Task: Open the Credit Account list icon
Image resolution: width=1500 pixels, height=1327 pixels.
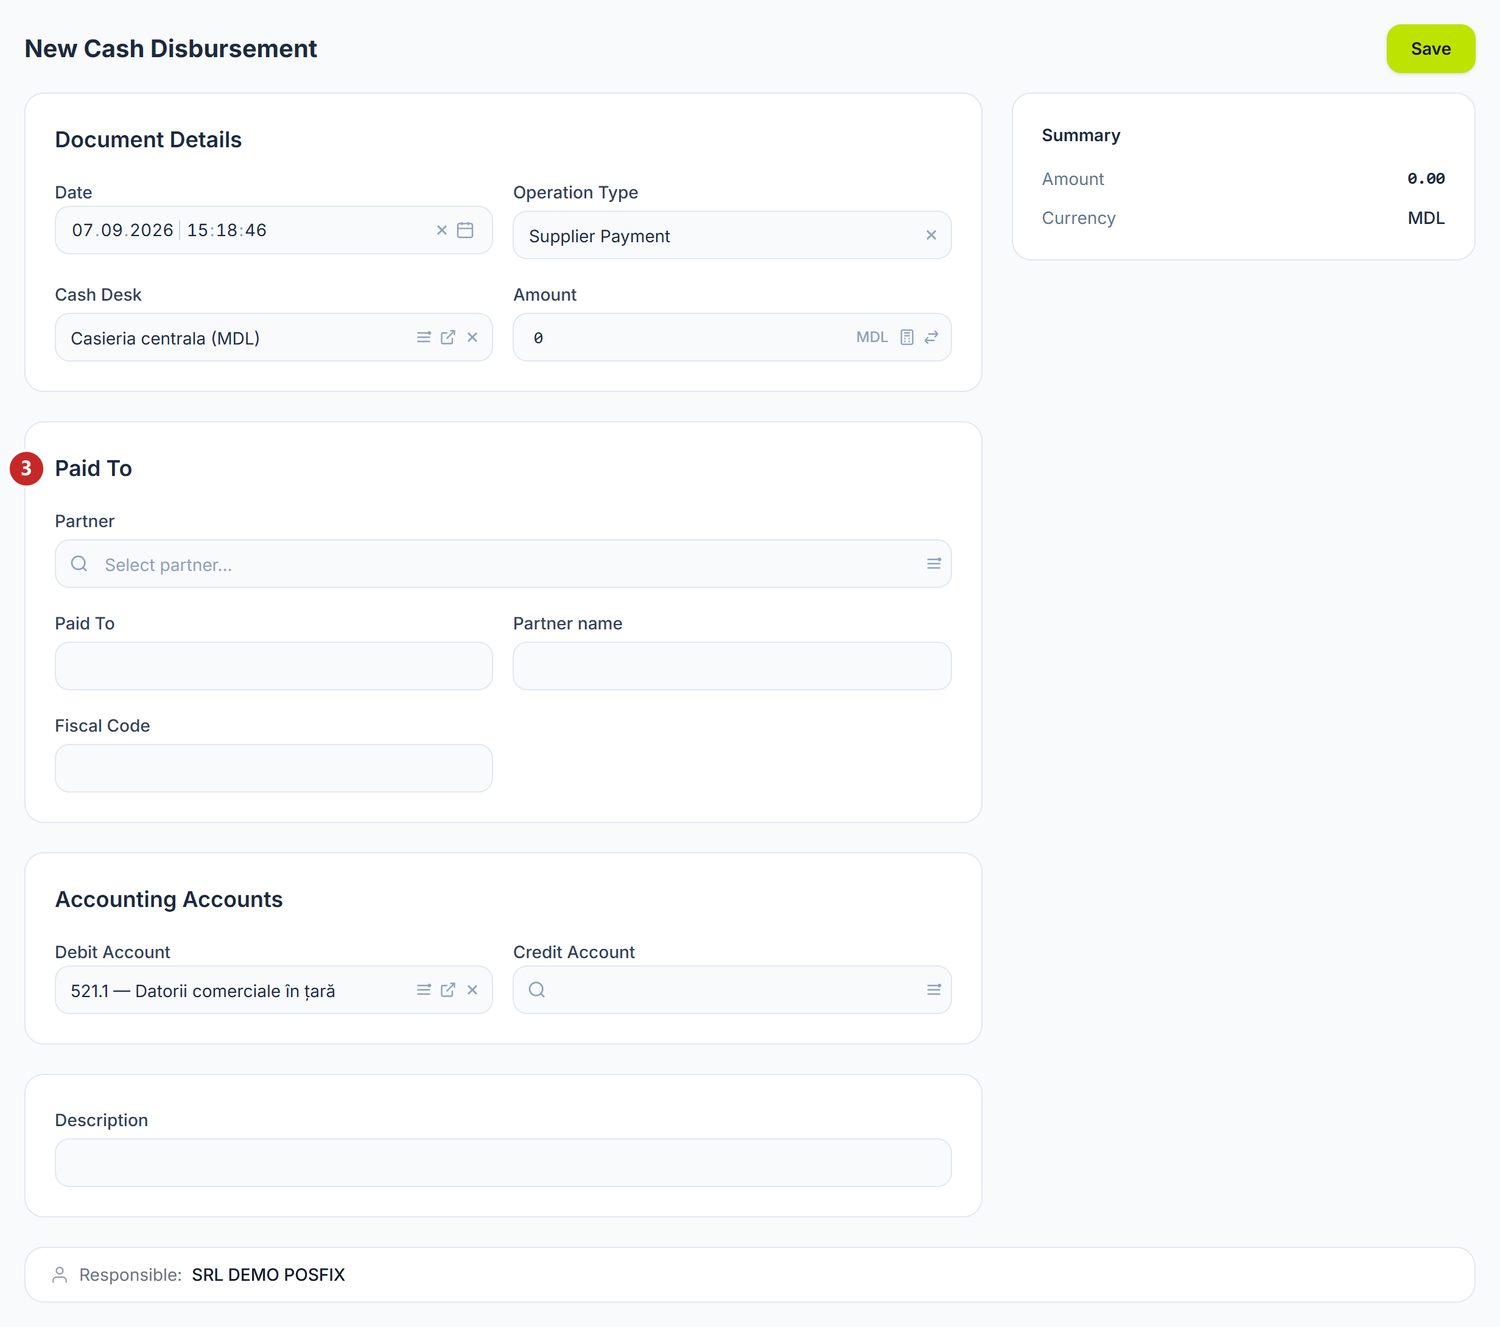Action: click(934, 990)
